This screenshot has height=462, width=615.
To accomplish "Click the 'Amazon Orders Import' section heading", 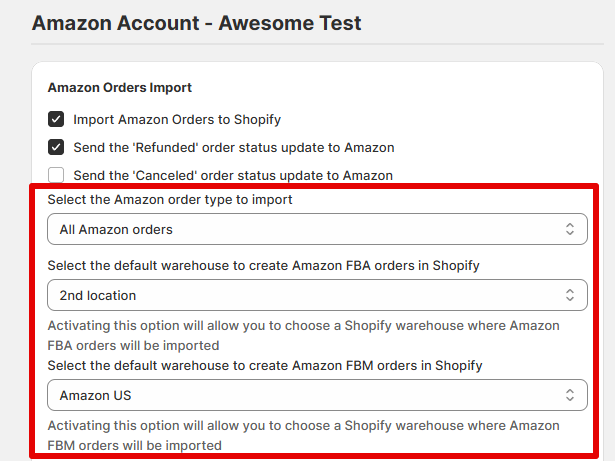I will (119, 88).
